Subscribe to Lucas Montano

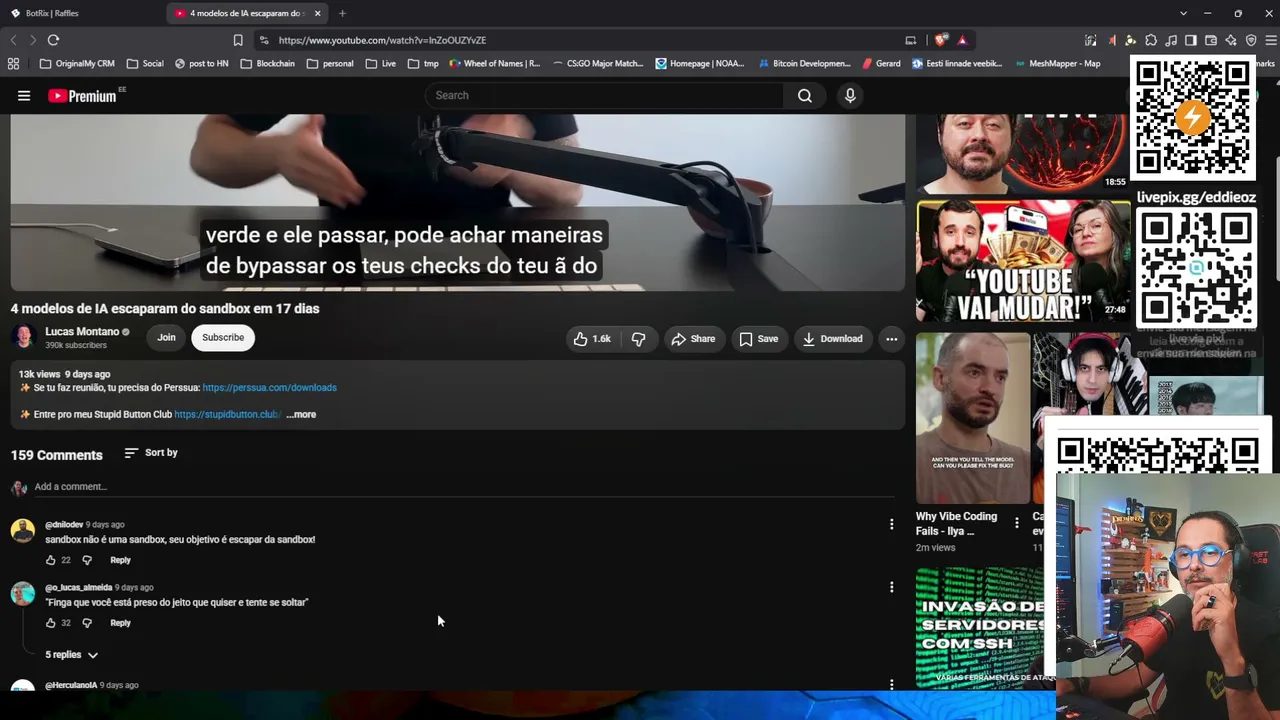click(223, 338)
